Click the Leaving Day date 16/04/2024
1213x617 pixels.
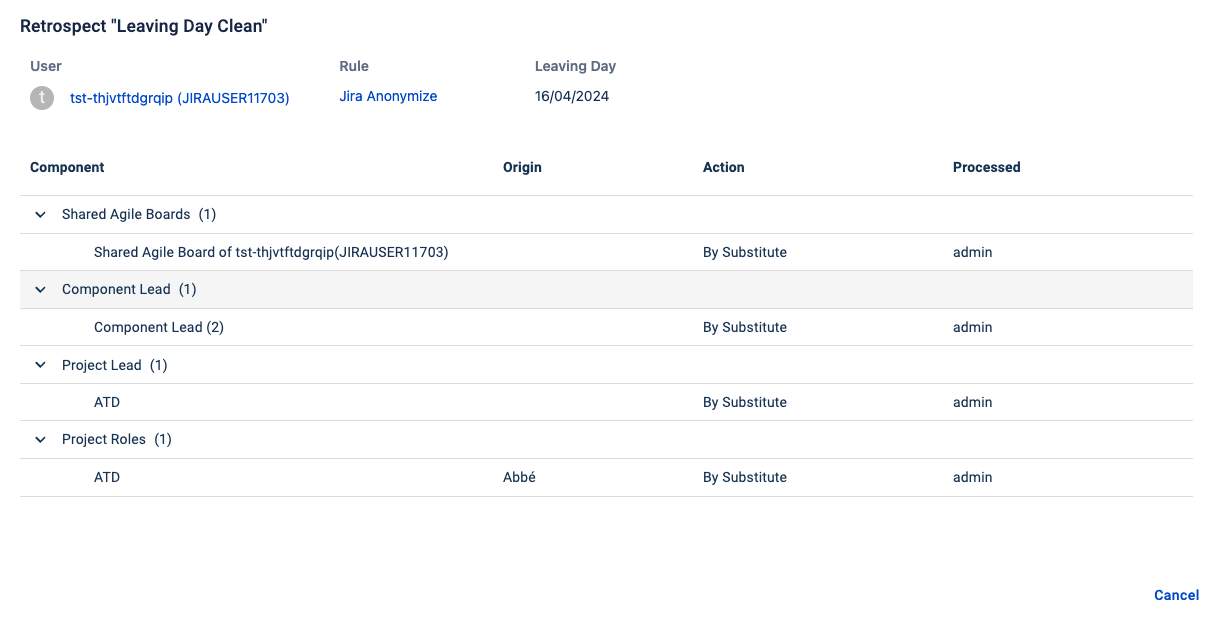tap(572, 97)
